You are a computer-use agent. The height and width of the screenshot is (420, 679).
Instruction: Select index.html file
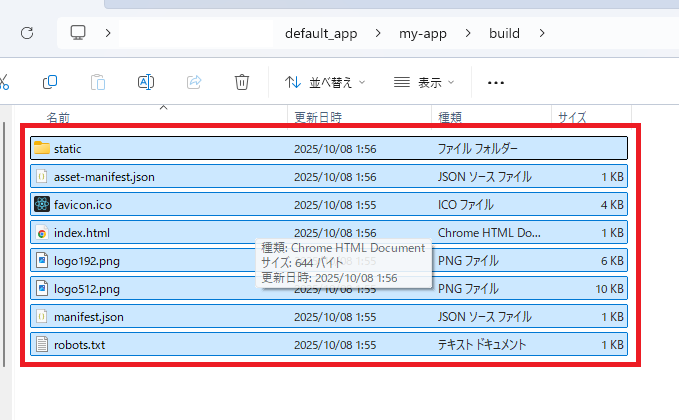point(329,233)
